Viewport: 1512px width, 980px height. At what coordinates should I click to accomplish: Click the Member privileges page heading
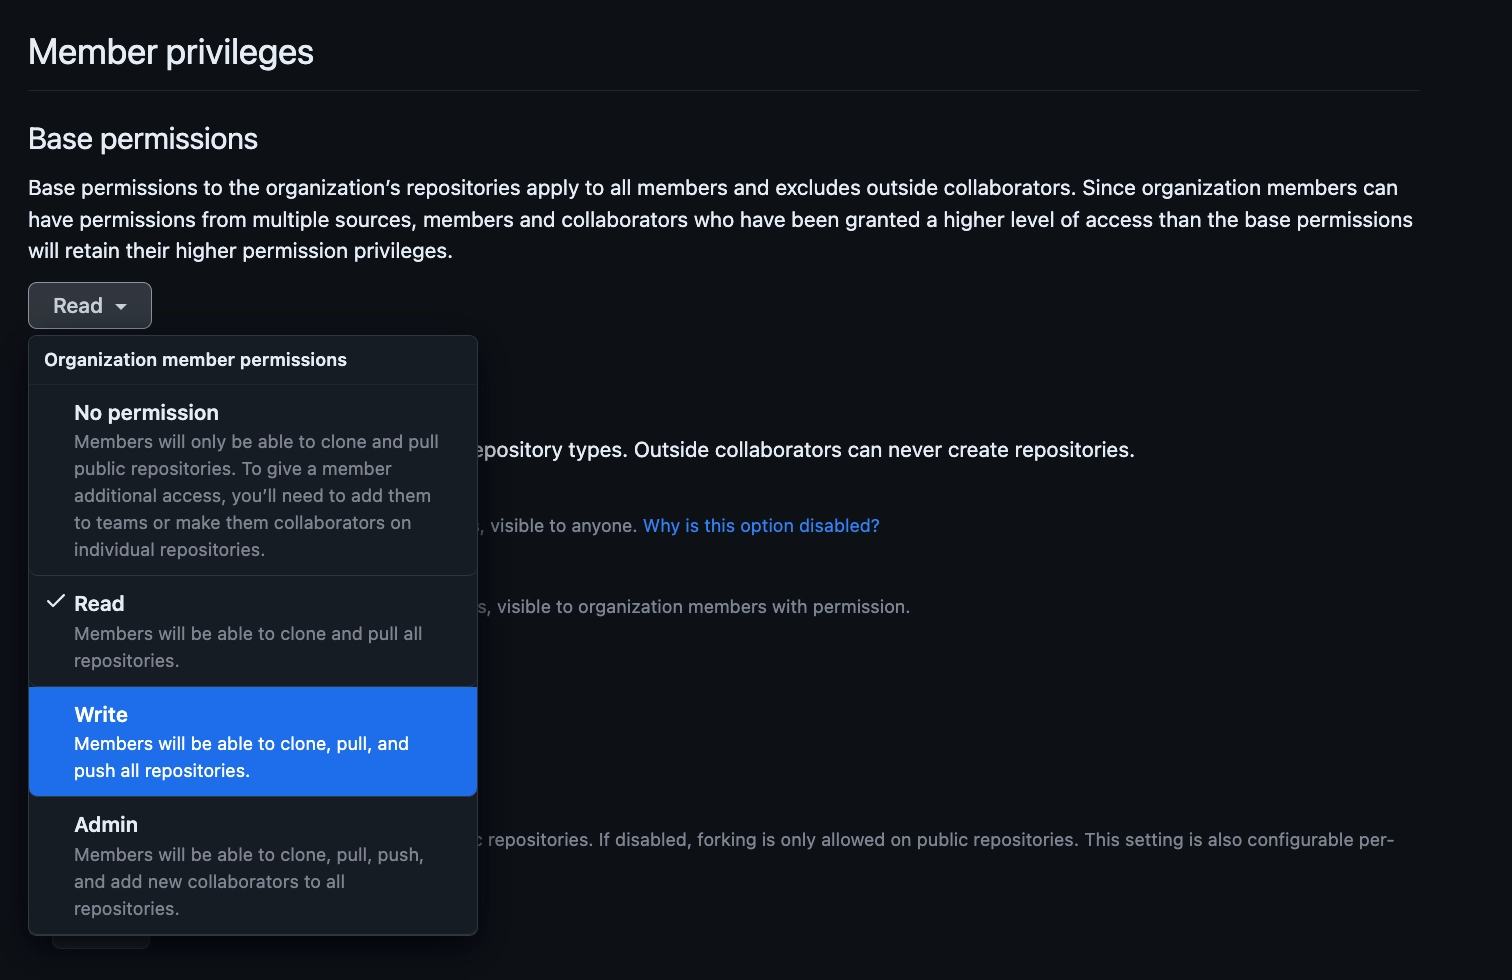tap(171, 52)
